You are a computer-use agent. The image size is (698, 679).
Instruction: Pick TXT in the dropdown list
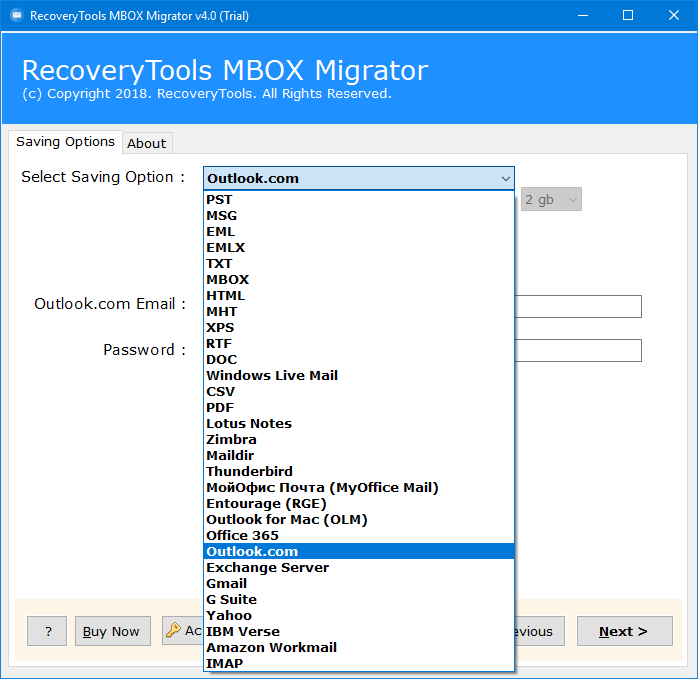click(x=359, y=264)
